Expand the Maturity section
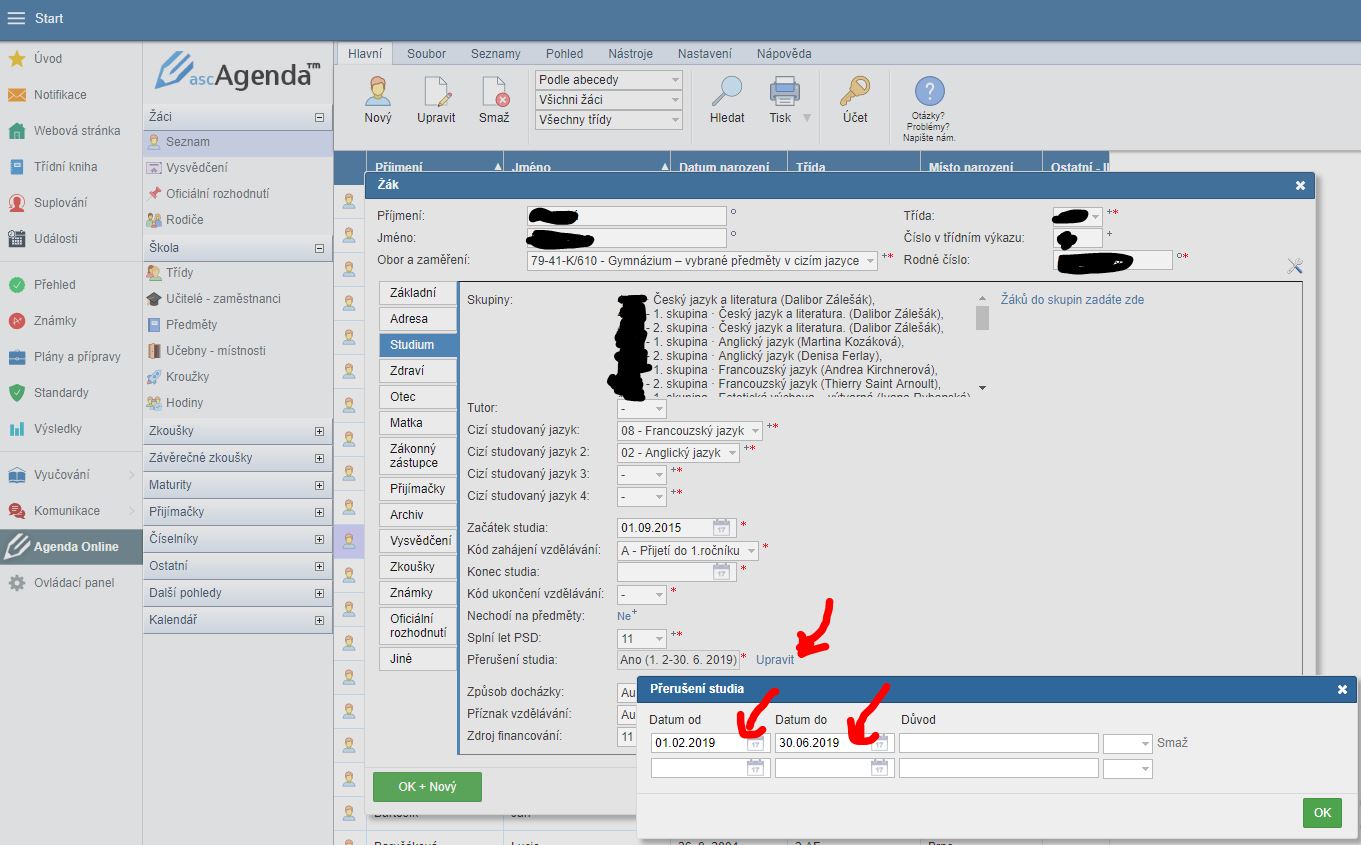The image size is (1361, 845). point(320,485)
